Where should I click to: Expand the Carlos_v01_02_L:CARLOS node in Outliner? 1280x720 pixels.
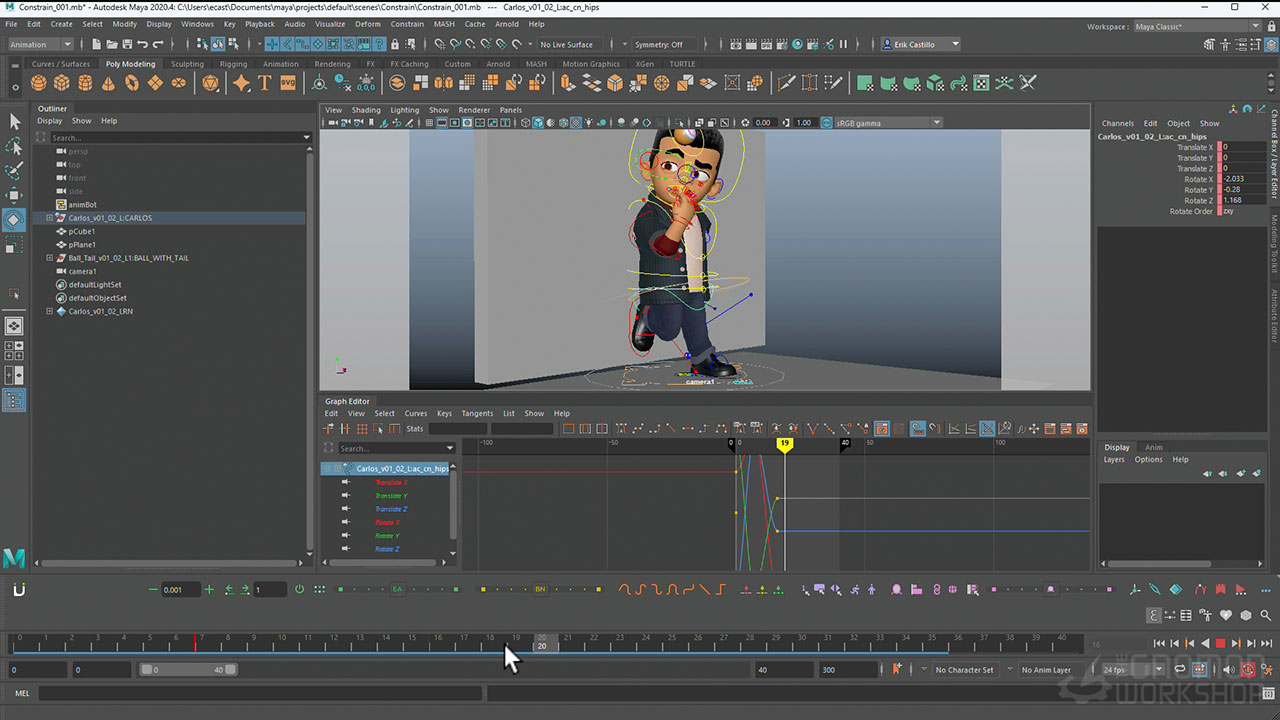[x=50, y=218]
